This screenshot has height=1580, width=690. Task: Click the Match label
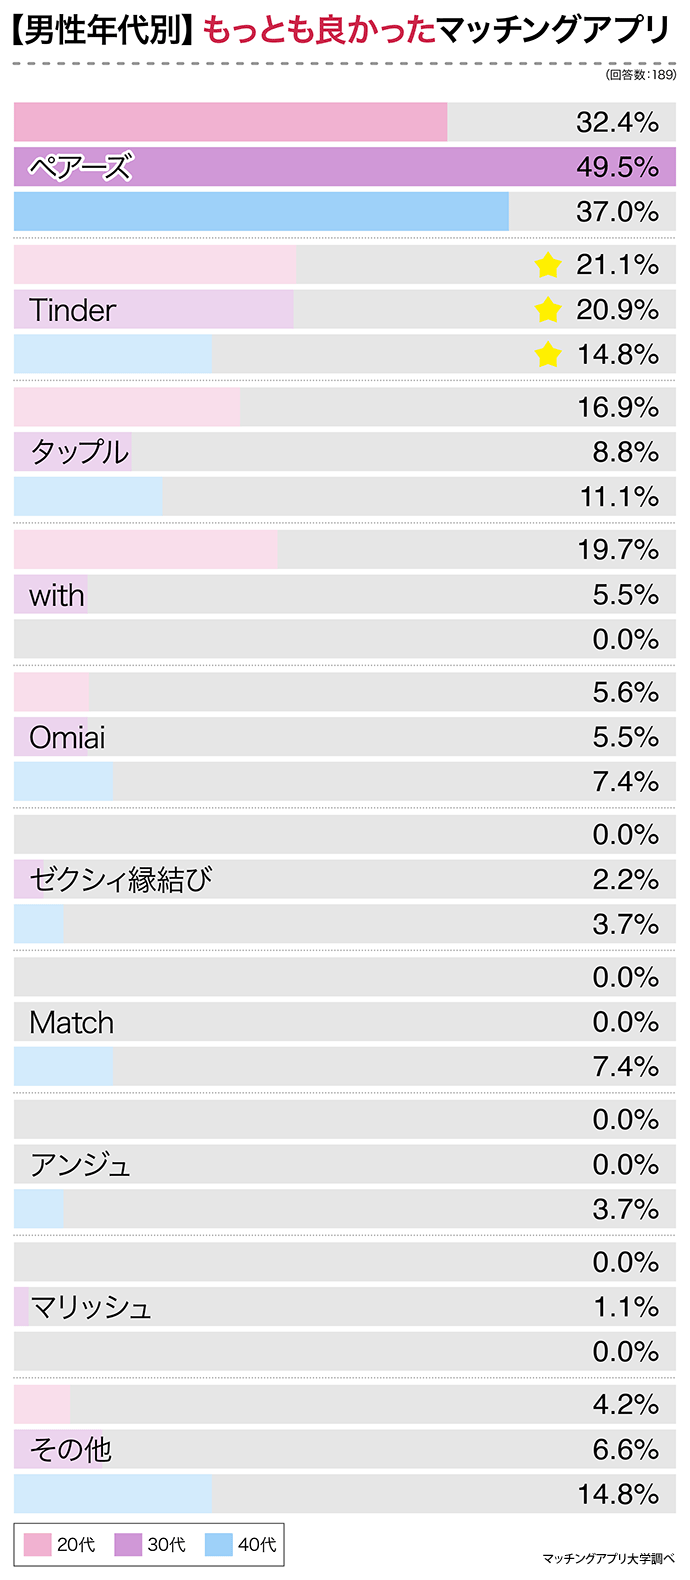72,1023
